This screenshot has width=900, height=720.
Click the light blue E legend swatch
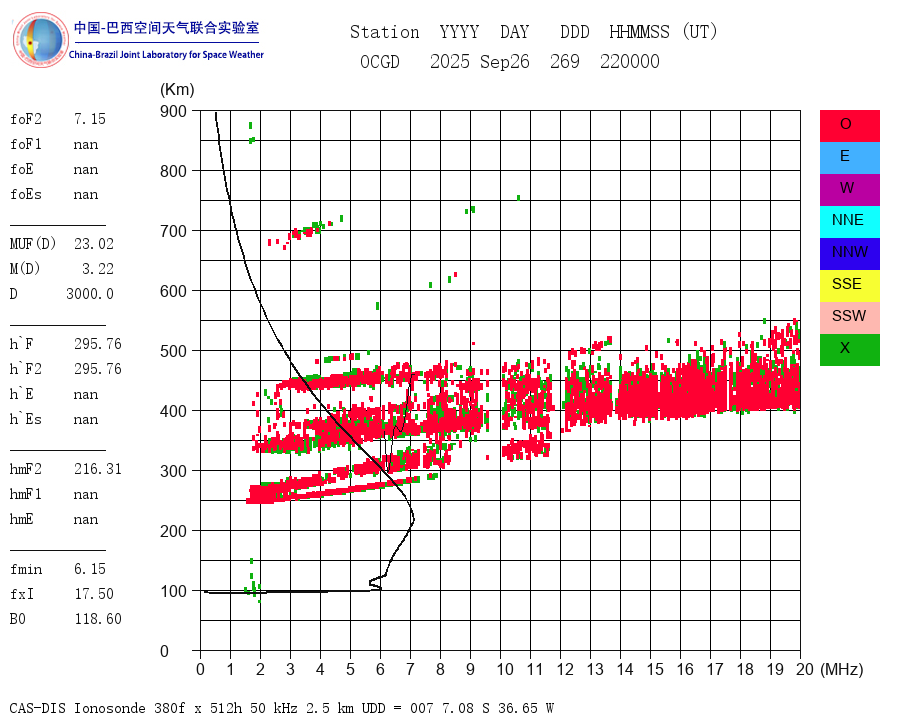849,158
